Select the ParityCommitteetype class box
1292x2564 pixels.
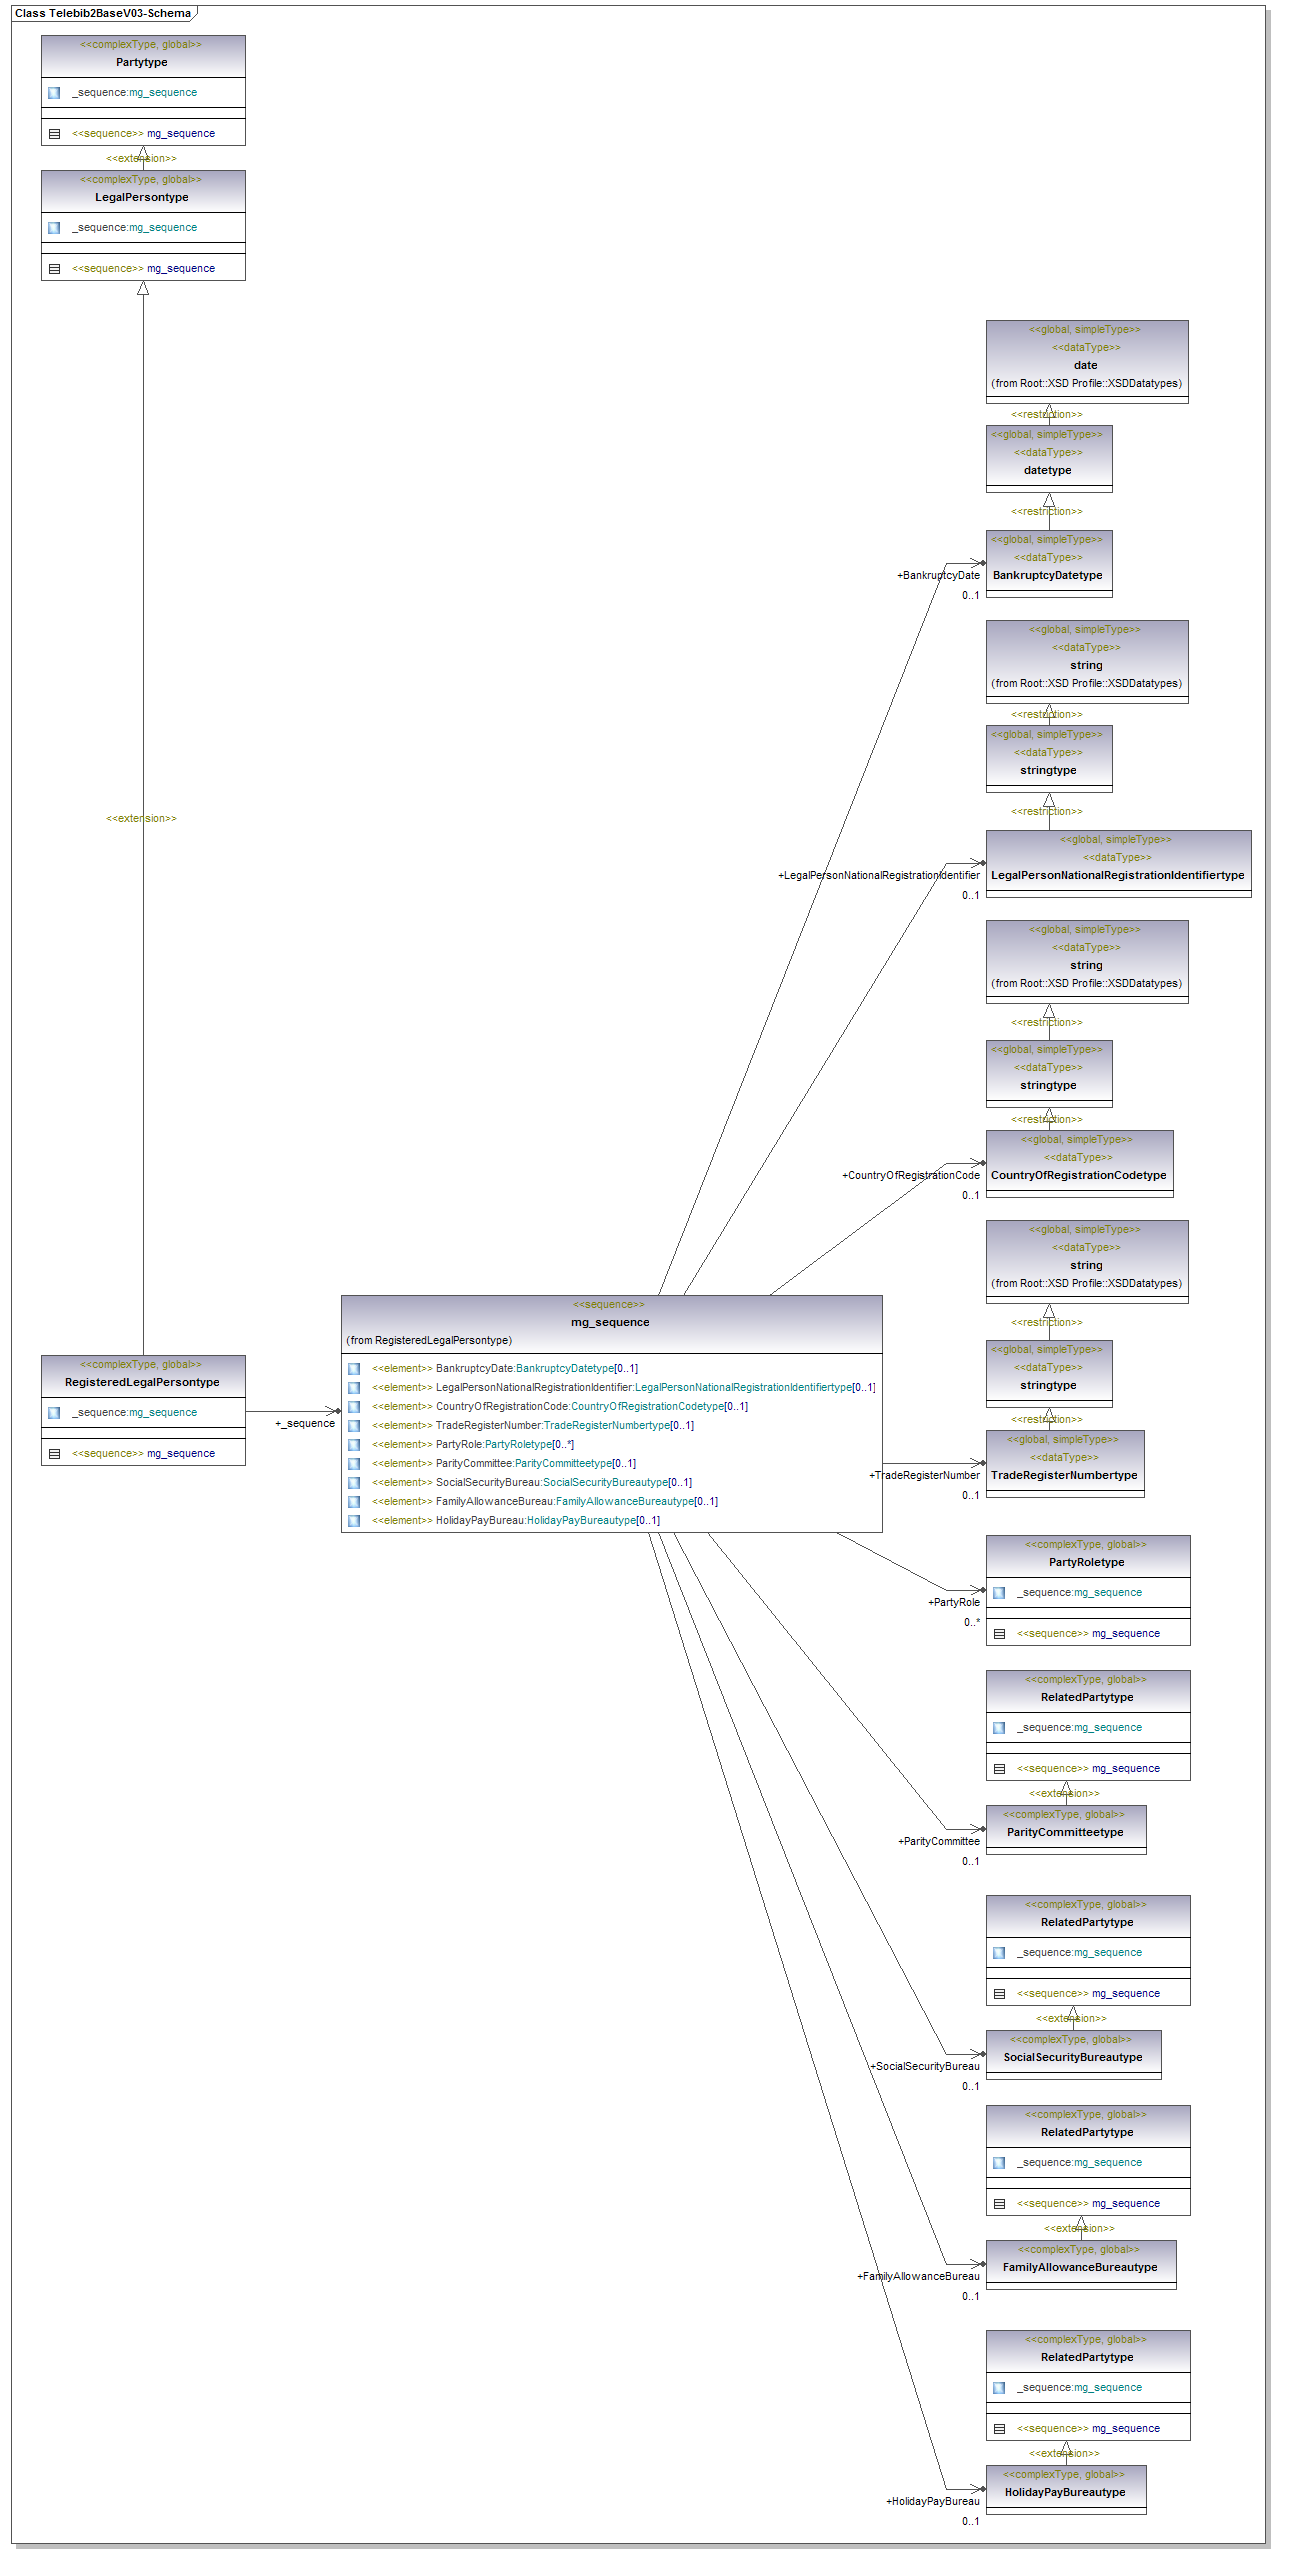coord(1065,1830)
